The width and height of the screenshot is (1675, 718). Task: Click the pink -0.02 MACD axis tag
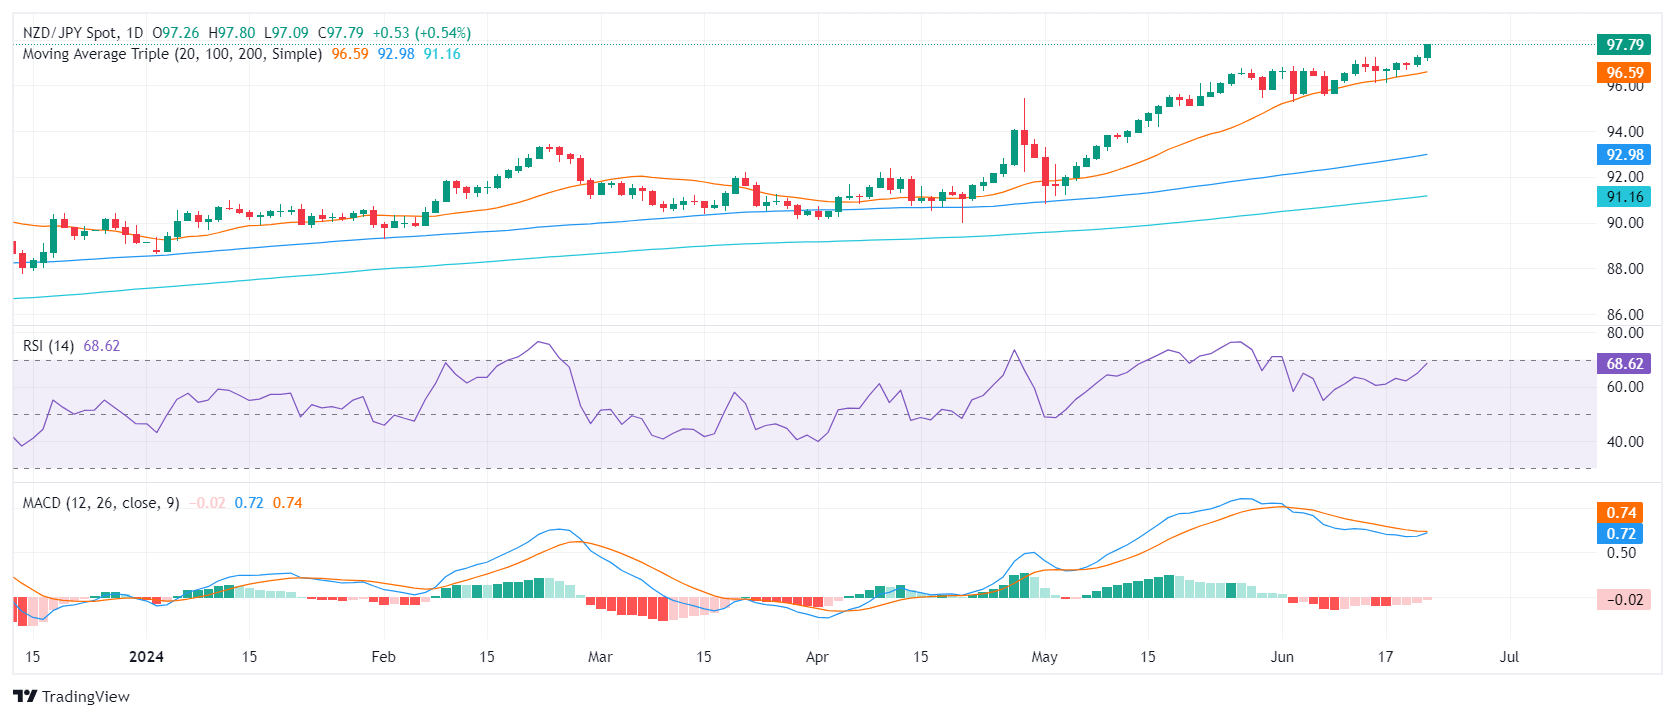pos(1624,599)
